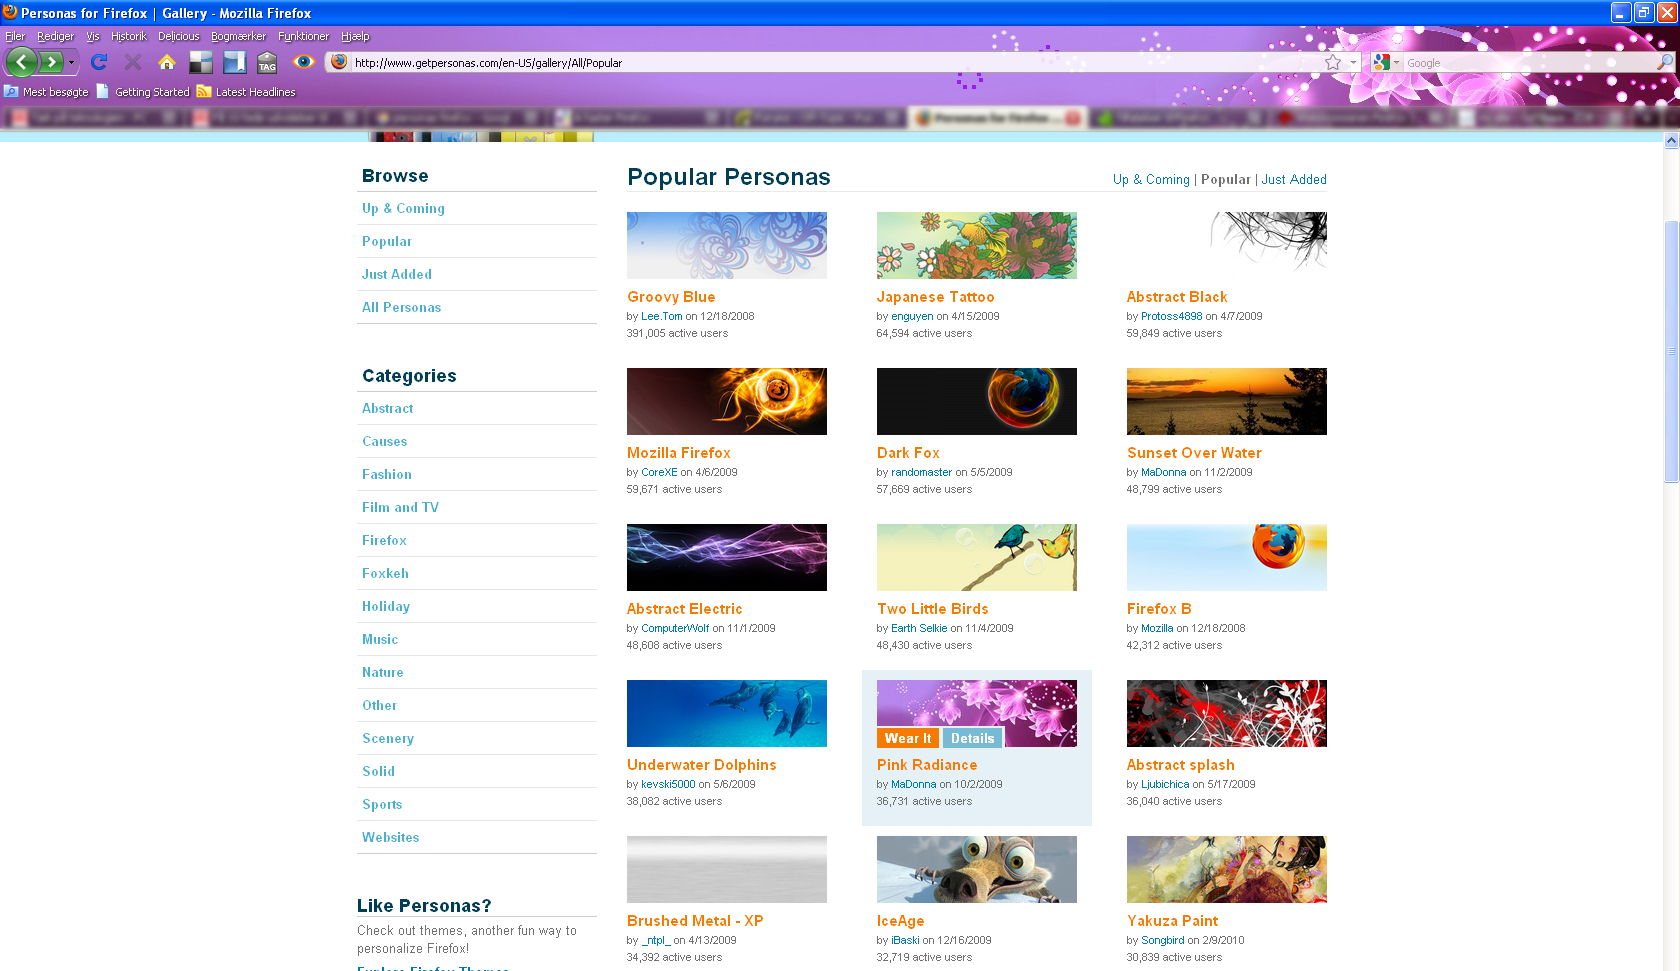Reload the page with the blue refresh icon
This screenshot has width=1680, height=971.
pos(99,62)
